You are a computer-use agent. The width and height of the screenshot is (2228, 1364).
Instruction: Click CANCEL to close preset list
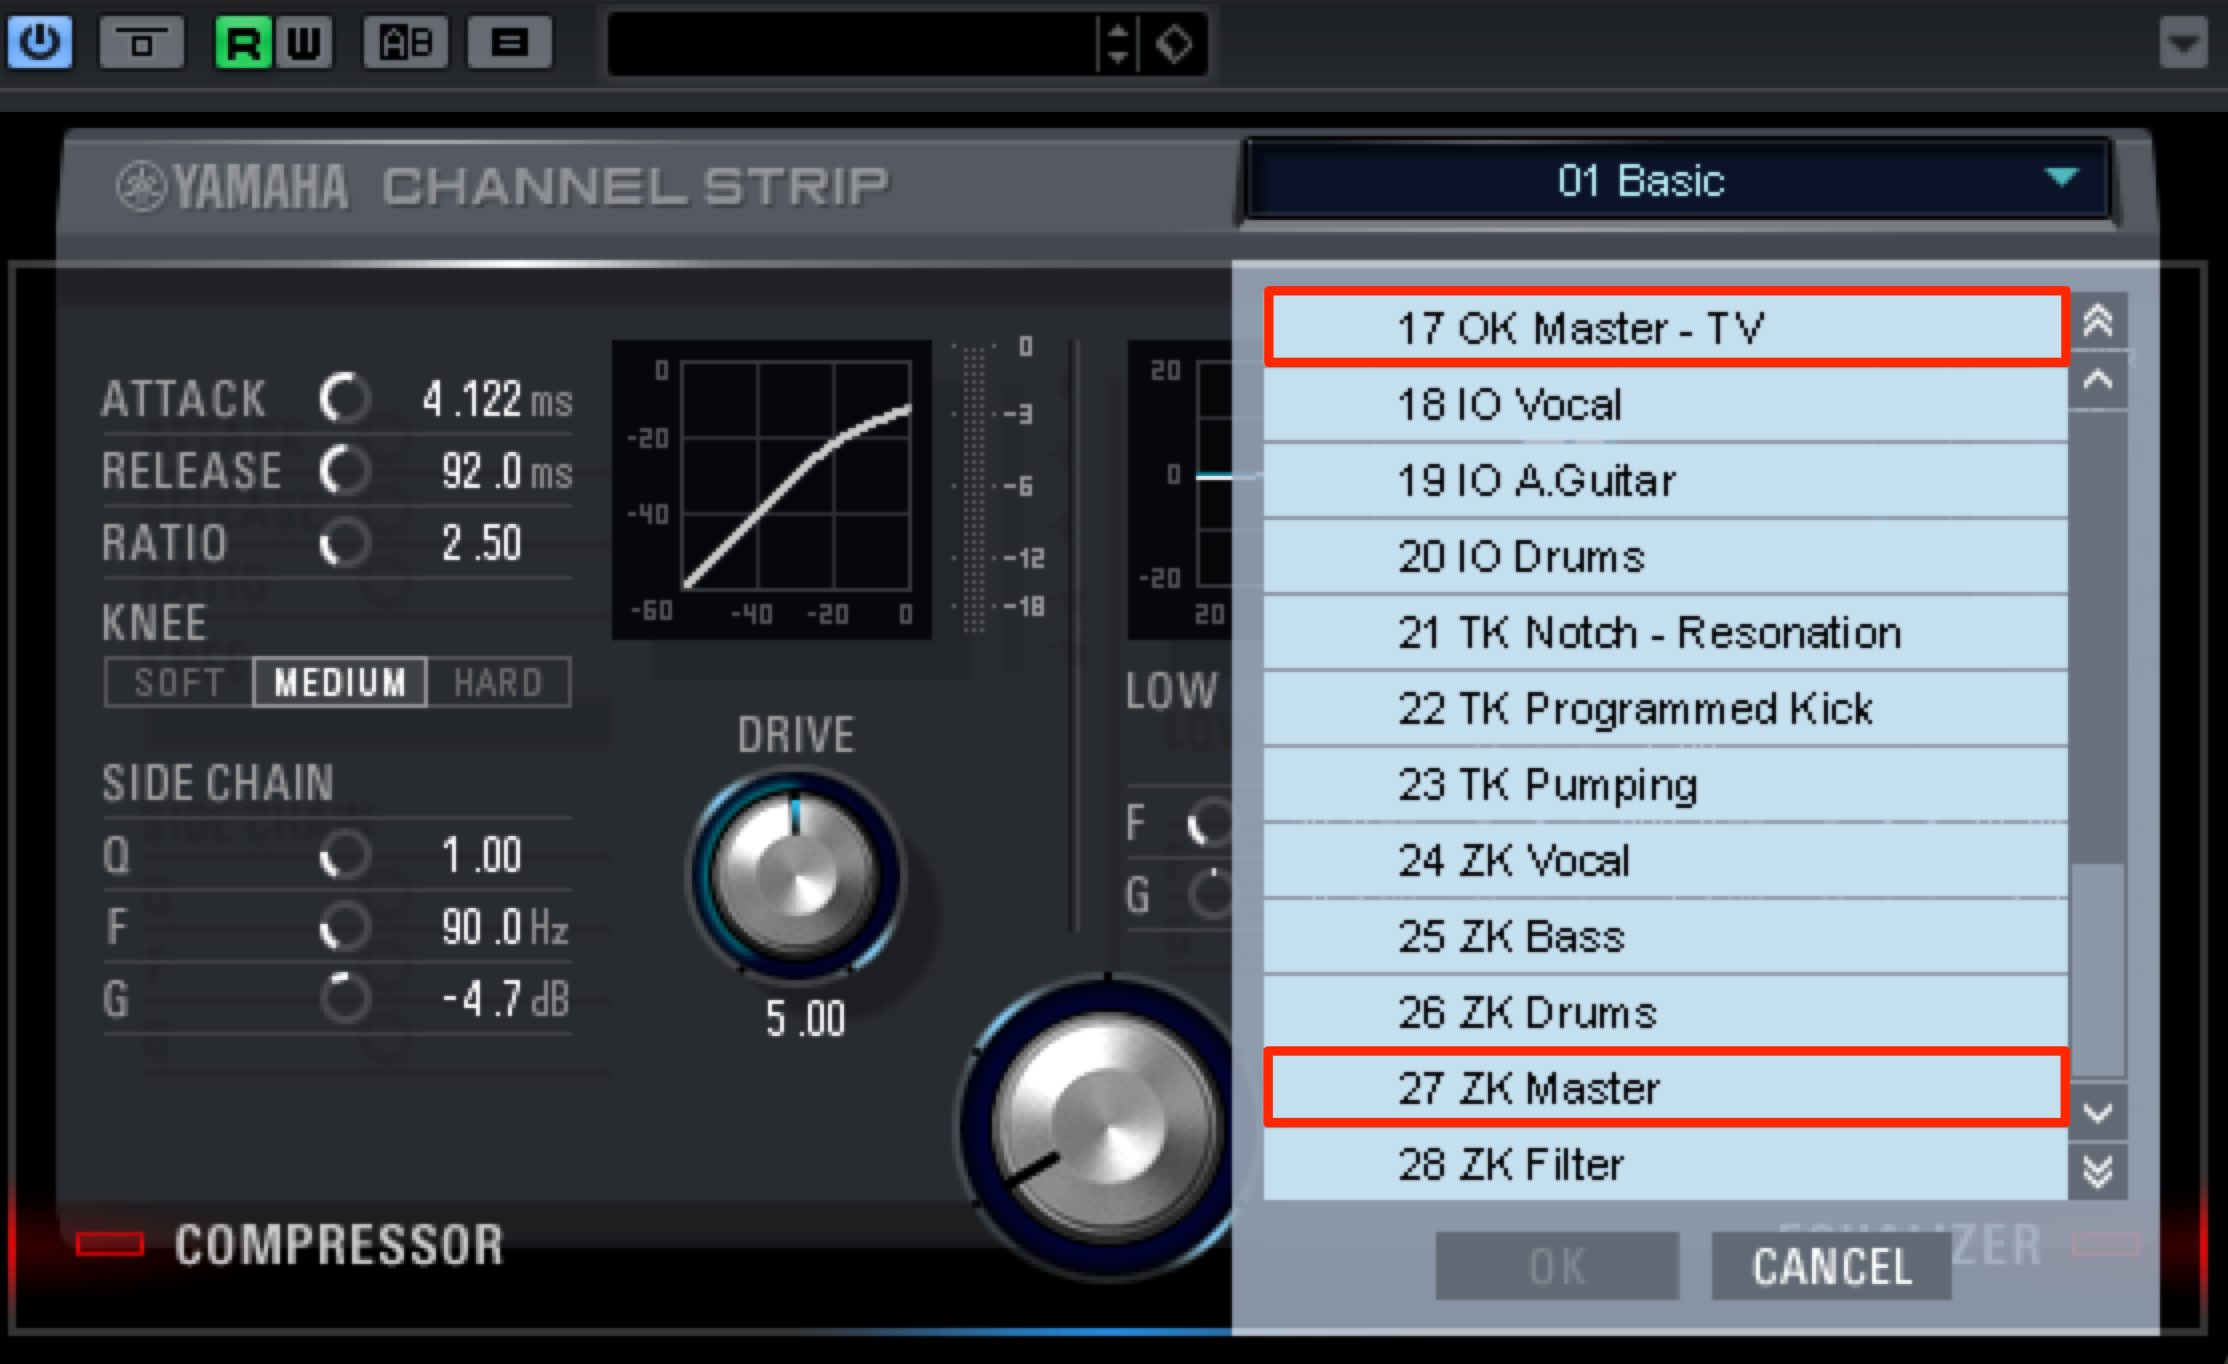pos(1832,1266)
